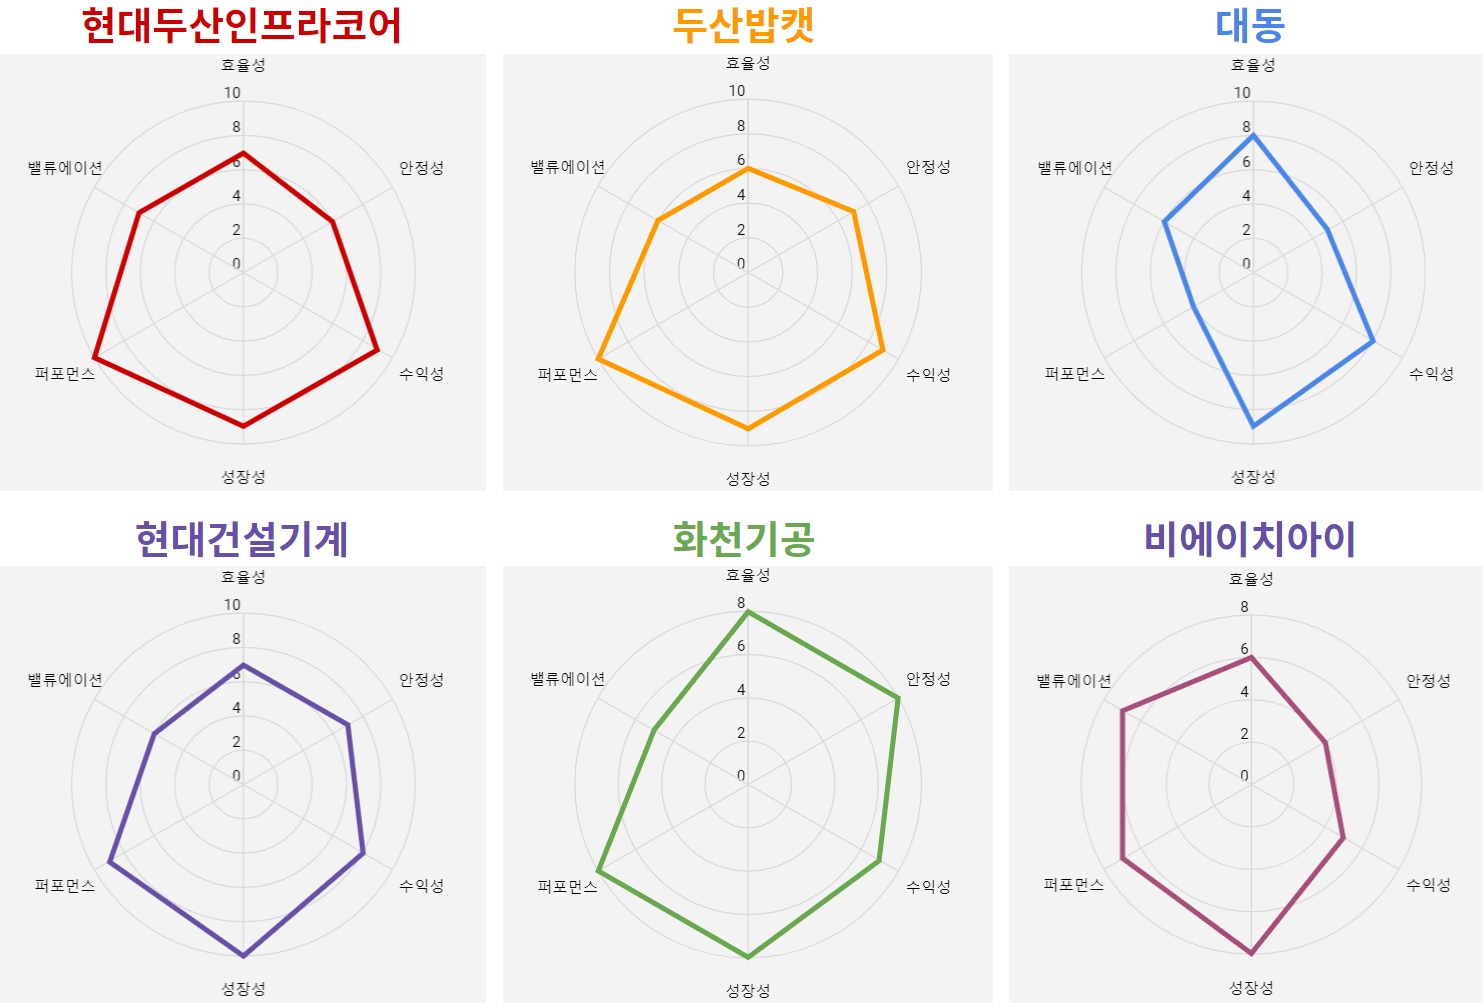Click 안정성 vertex of green 화천기공 polygon
Image resolution: width=1483 pixels, height=1005 pixels.
[898, 697]
